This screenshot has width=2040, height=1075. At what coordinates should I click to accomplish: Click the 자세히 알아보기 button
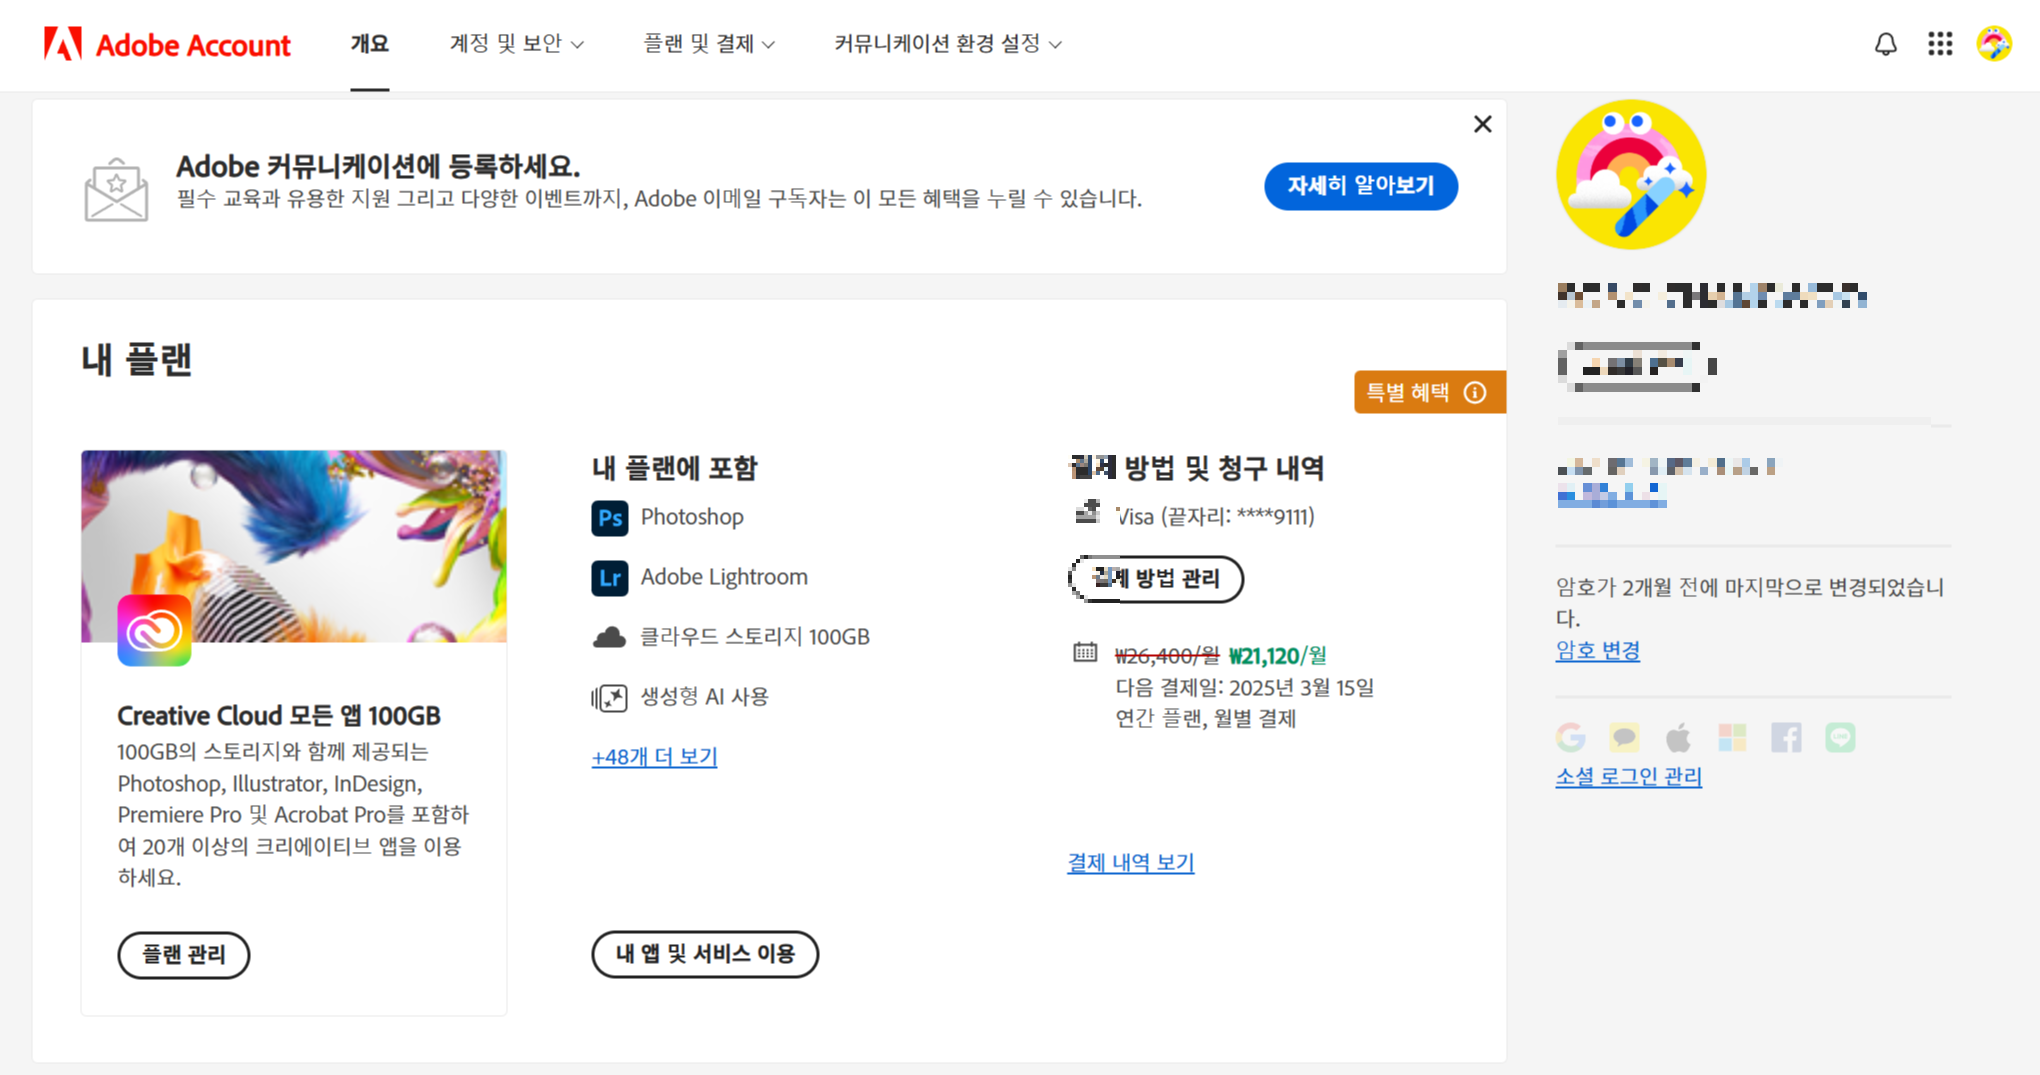coord(1360,186)
